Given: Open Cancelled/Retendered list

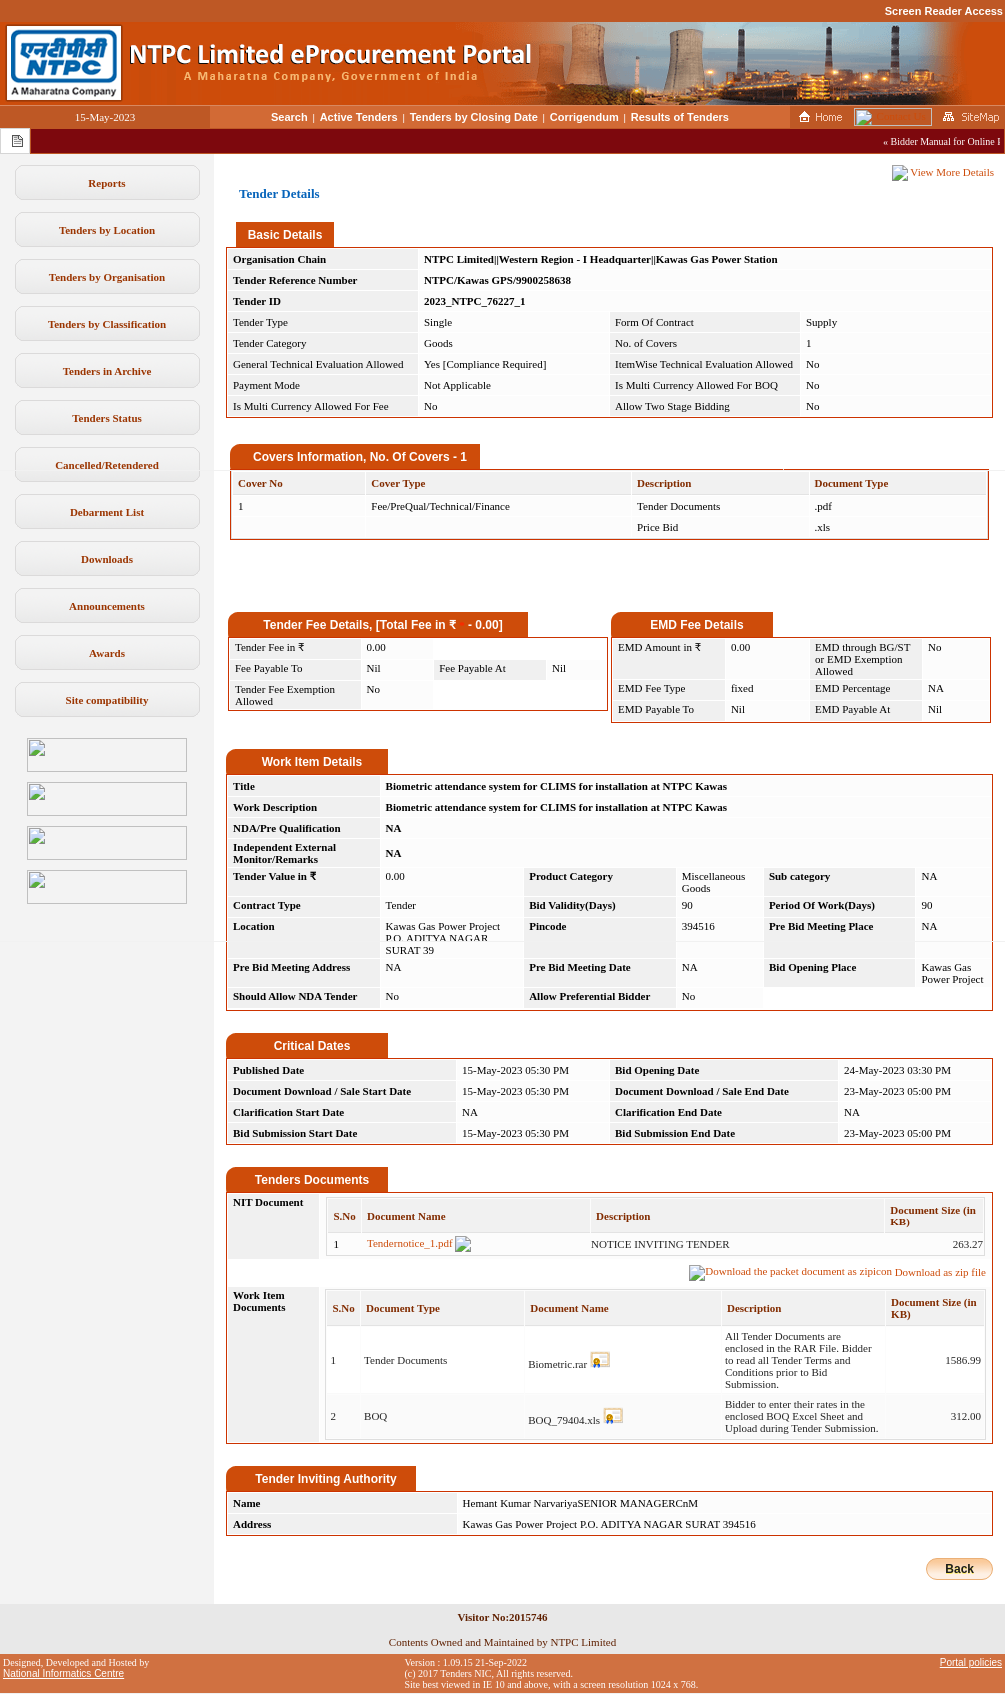Looking at the screenshot, I should coord(107,465).
